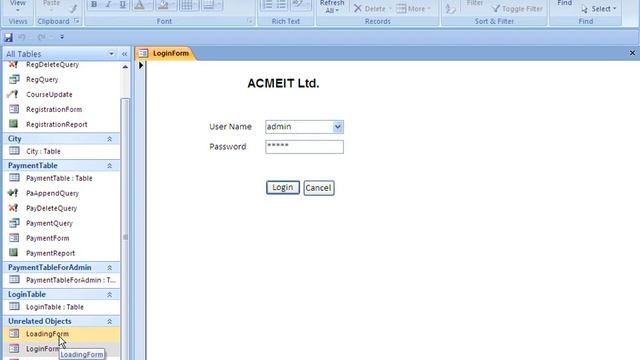Click the PaymentReport report icon

coord(13,252)
